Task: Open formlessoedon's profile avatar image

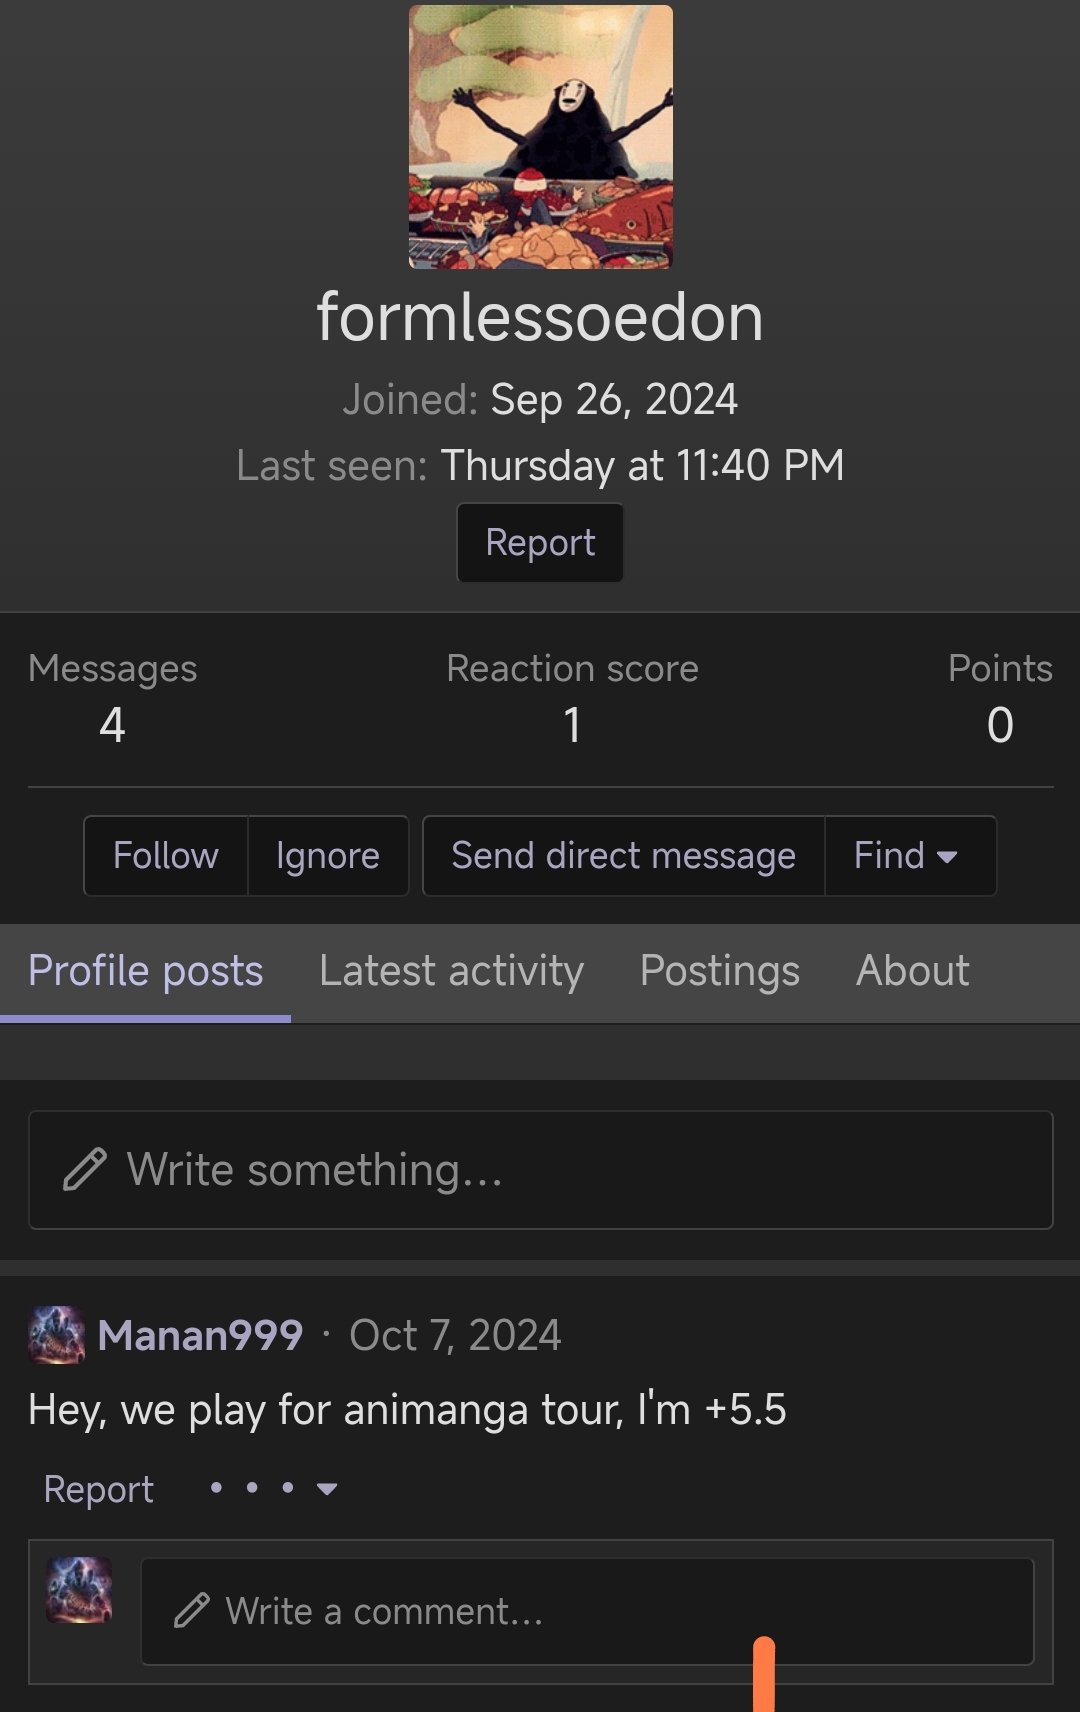Action: tap(540, 137)
